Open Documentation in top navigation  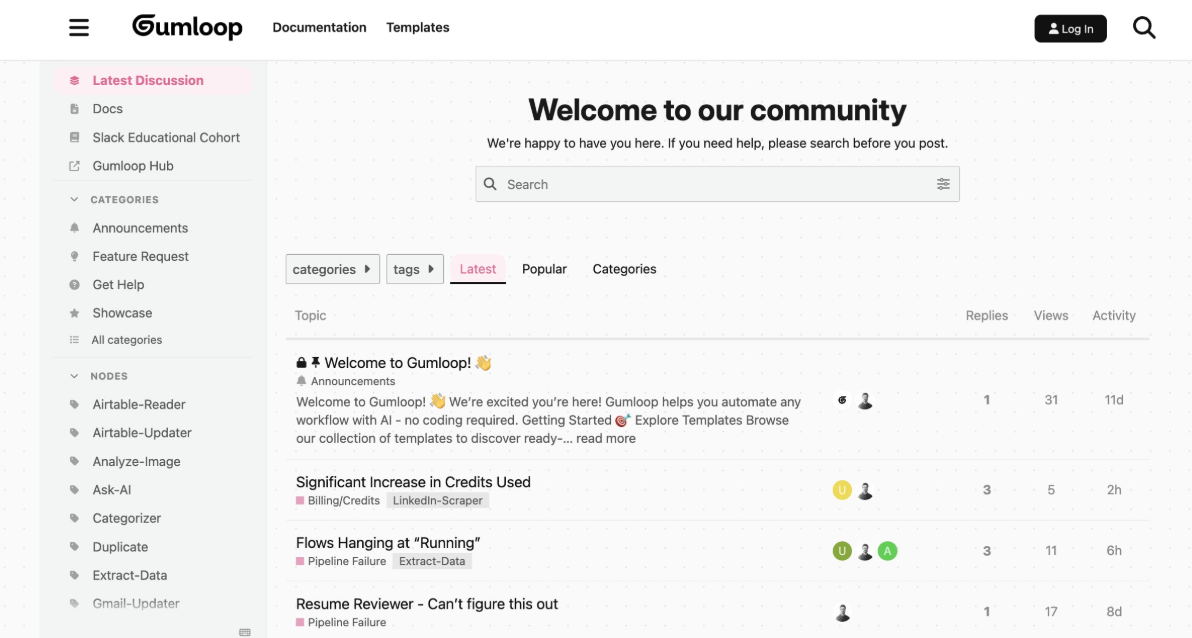pyautogui.click(x=319, y=27)
